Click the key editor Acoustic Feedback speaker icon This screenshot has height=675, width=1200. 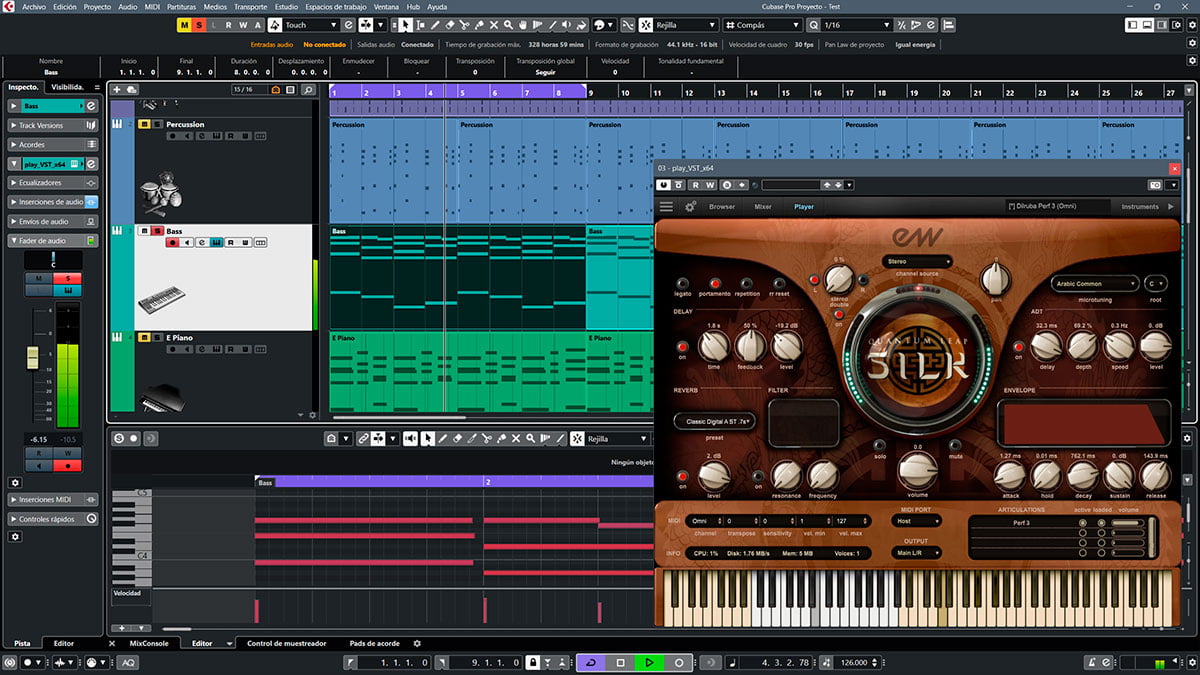[x=410, y=438]
